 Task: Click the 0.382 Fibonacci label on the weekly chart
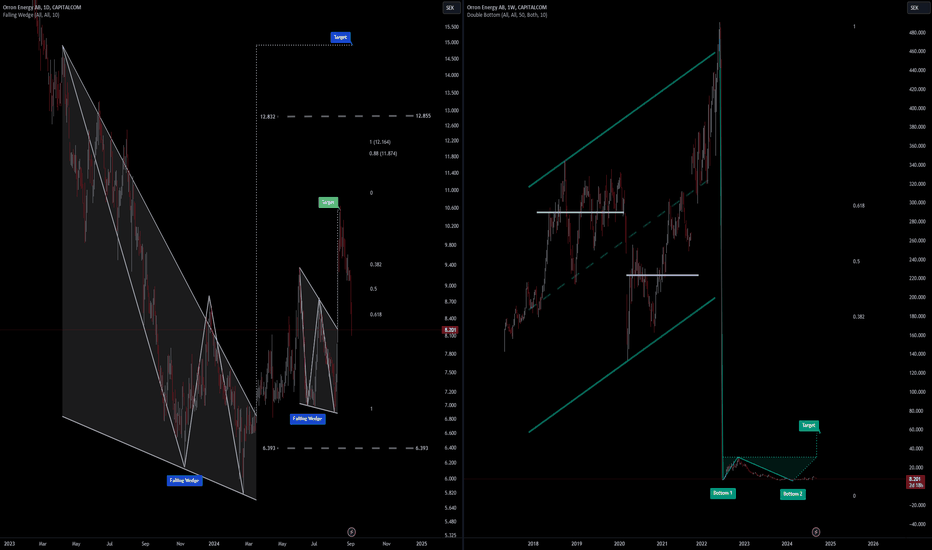[x=858, y=317]
